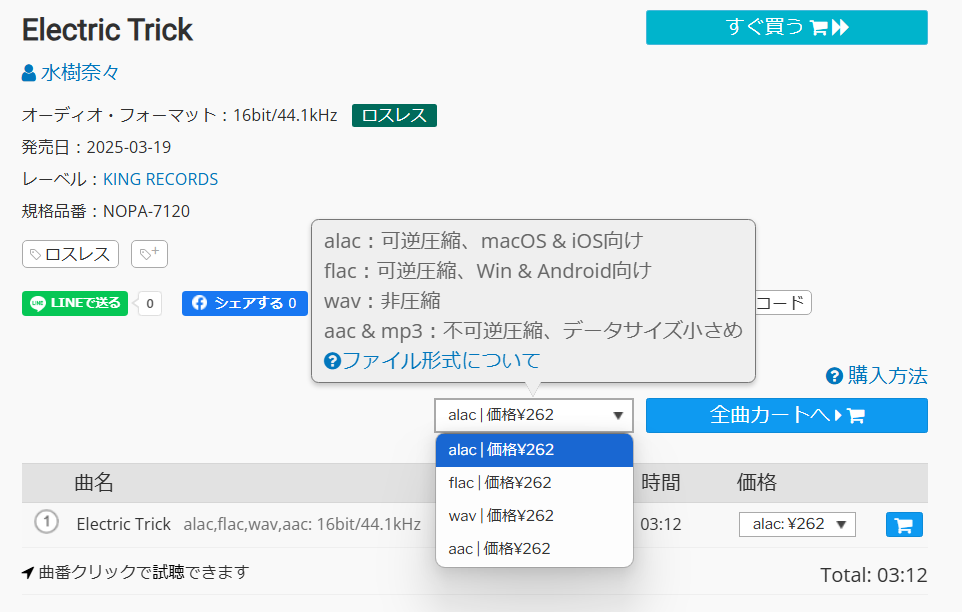Expand the album format dropdown alac 価格¥262
Viewport: 962px width, 612px height.
click(x=534, y=415)
